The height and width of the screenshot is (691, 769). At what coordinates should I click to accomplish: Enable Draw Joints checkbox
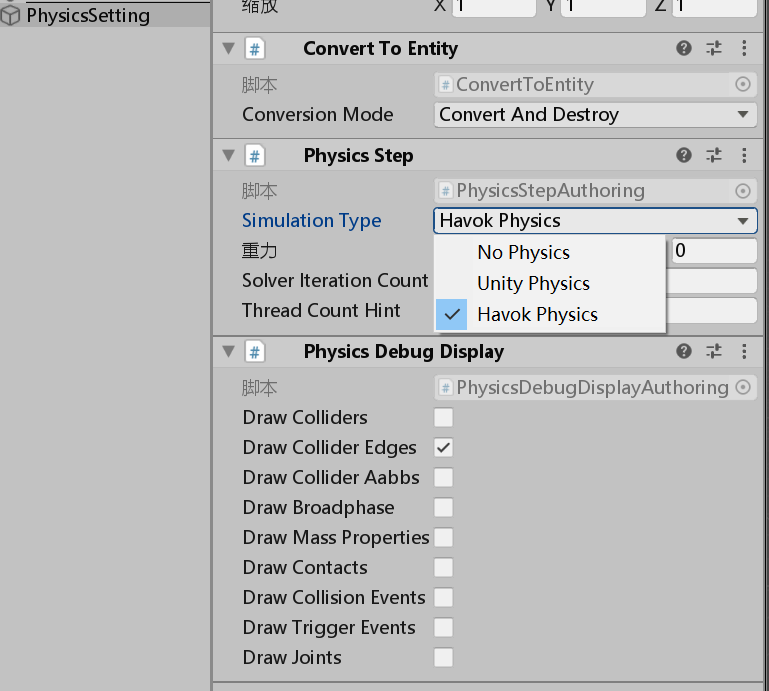pyautogui.click(x=443, y=658)
